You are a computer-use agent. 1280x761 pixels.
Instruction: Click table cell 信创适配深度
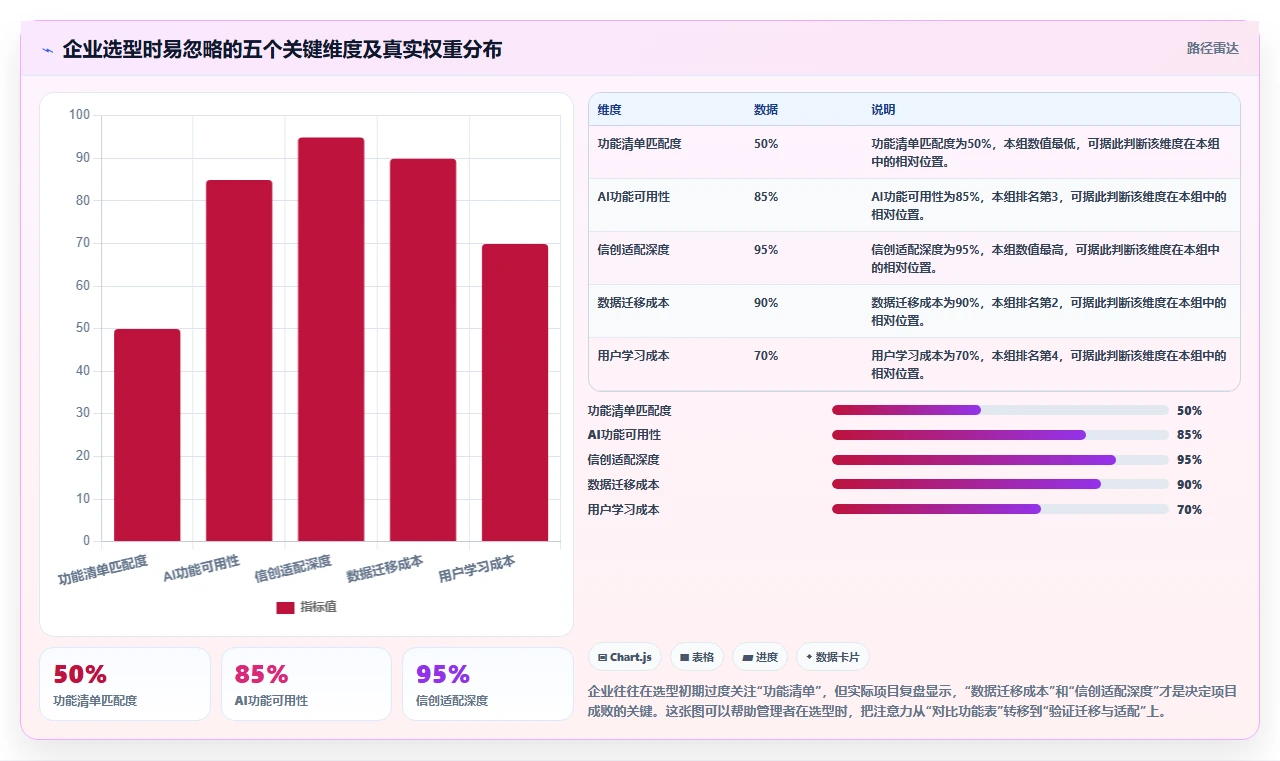coord(633,250)
